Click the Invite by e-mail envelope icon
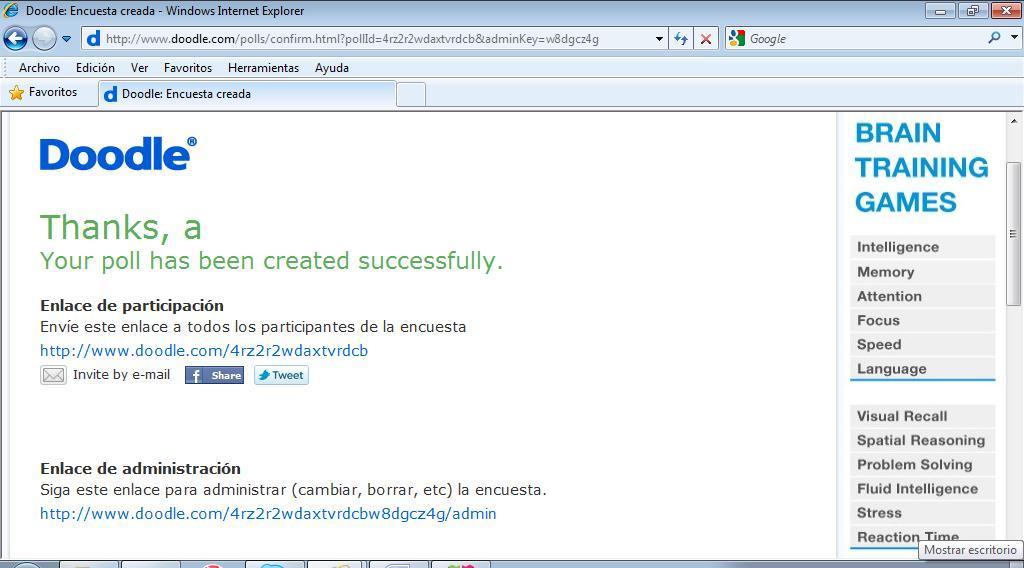The width and height of the screenshot is (1024, 568). coord(53,375)
